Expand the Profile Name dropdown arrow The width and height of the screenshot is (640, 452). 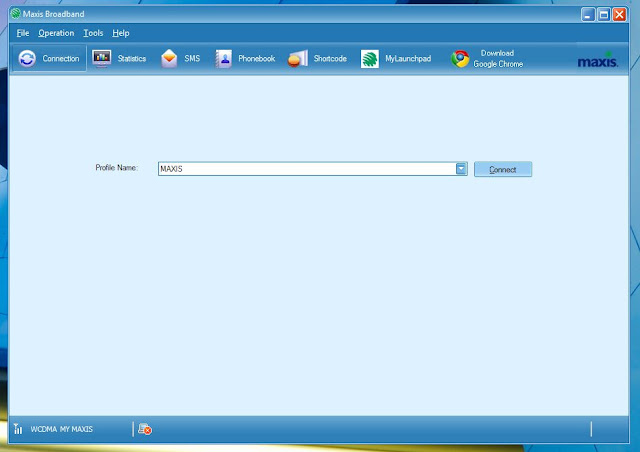tap(461, 169)
